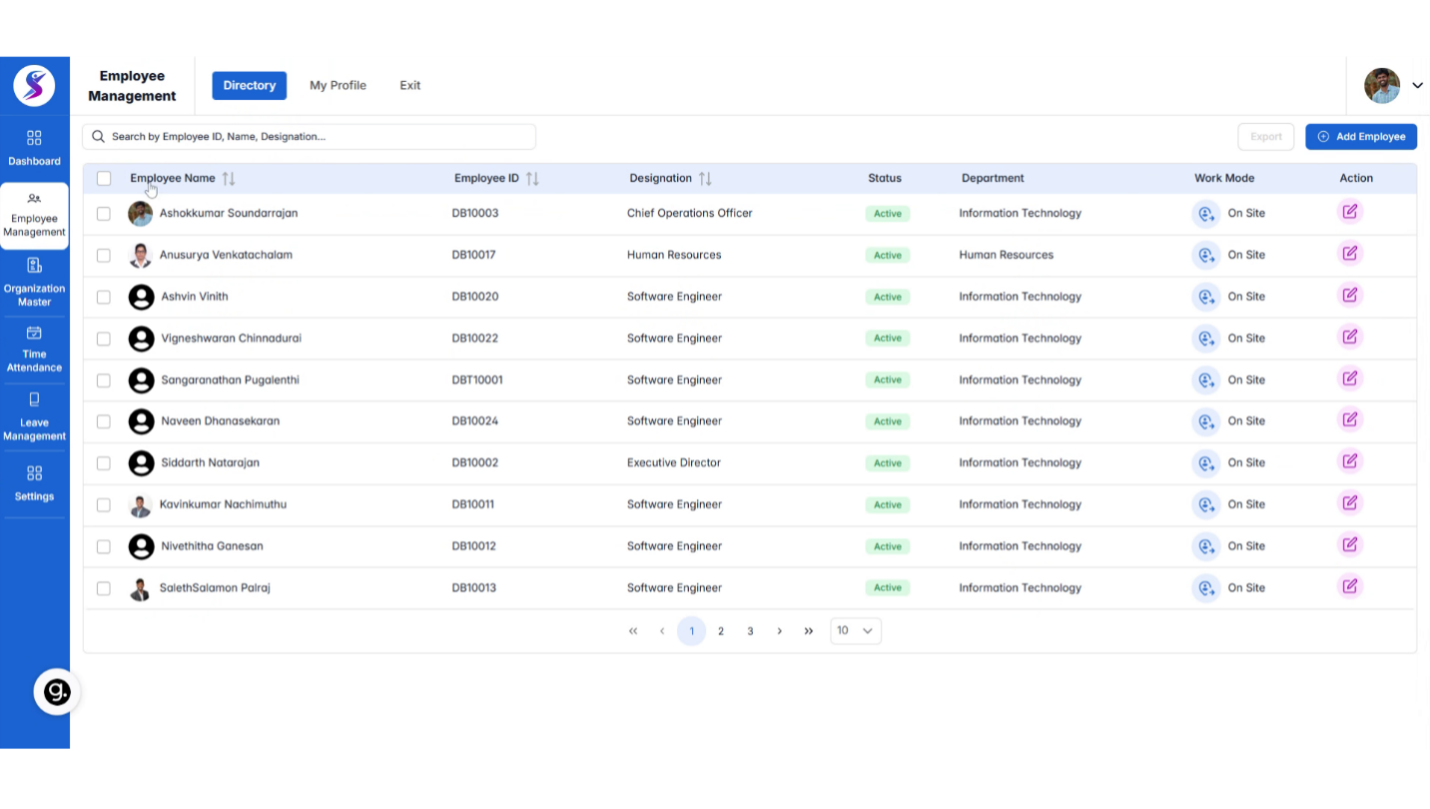Click the circular G logo at bottom left

[x=56, y=691]
